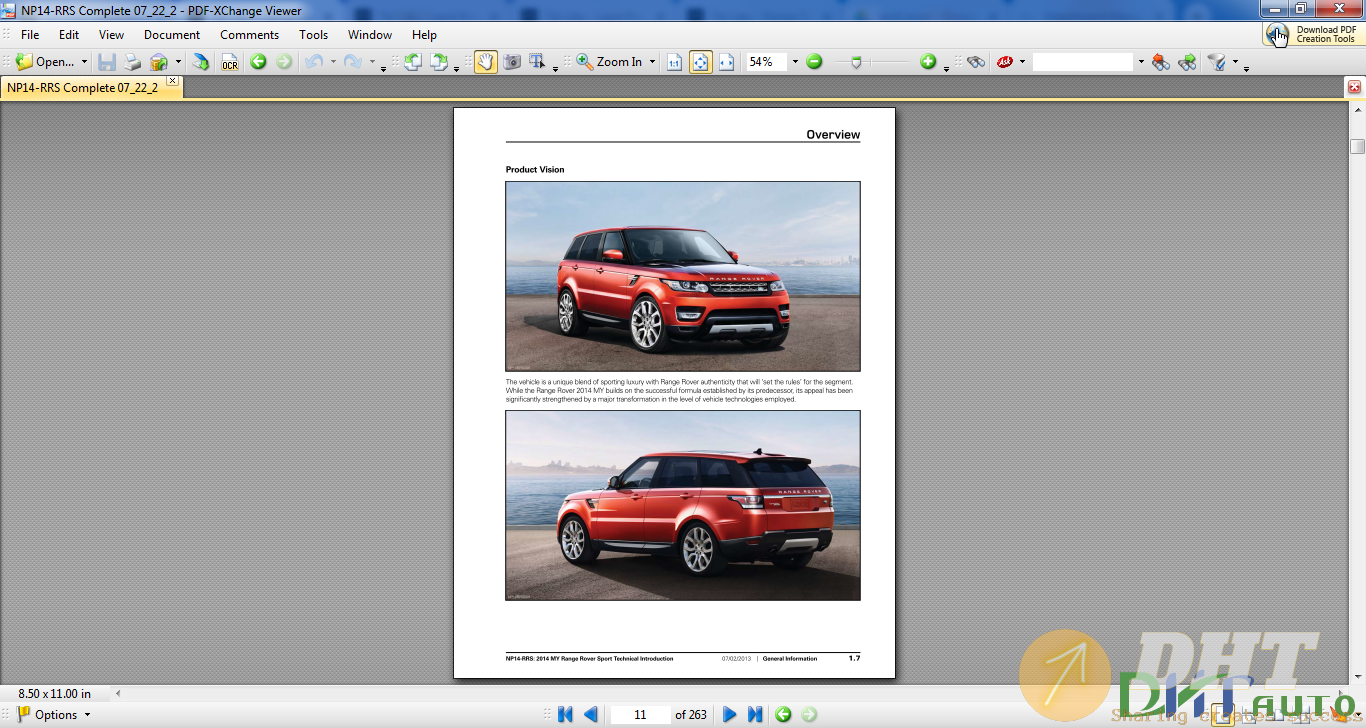Toggle Fit Width view mode
Screen dimensions: 1366x728
click(x=726, y=62)
